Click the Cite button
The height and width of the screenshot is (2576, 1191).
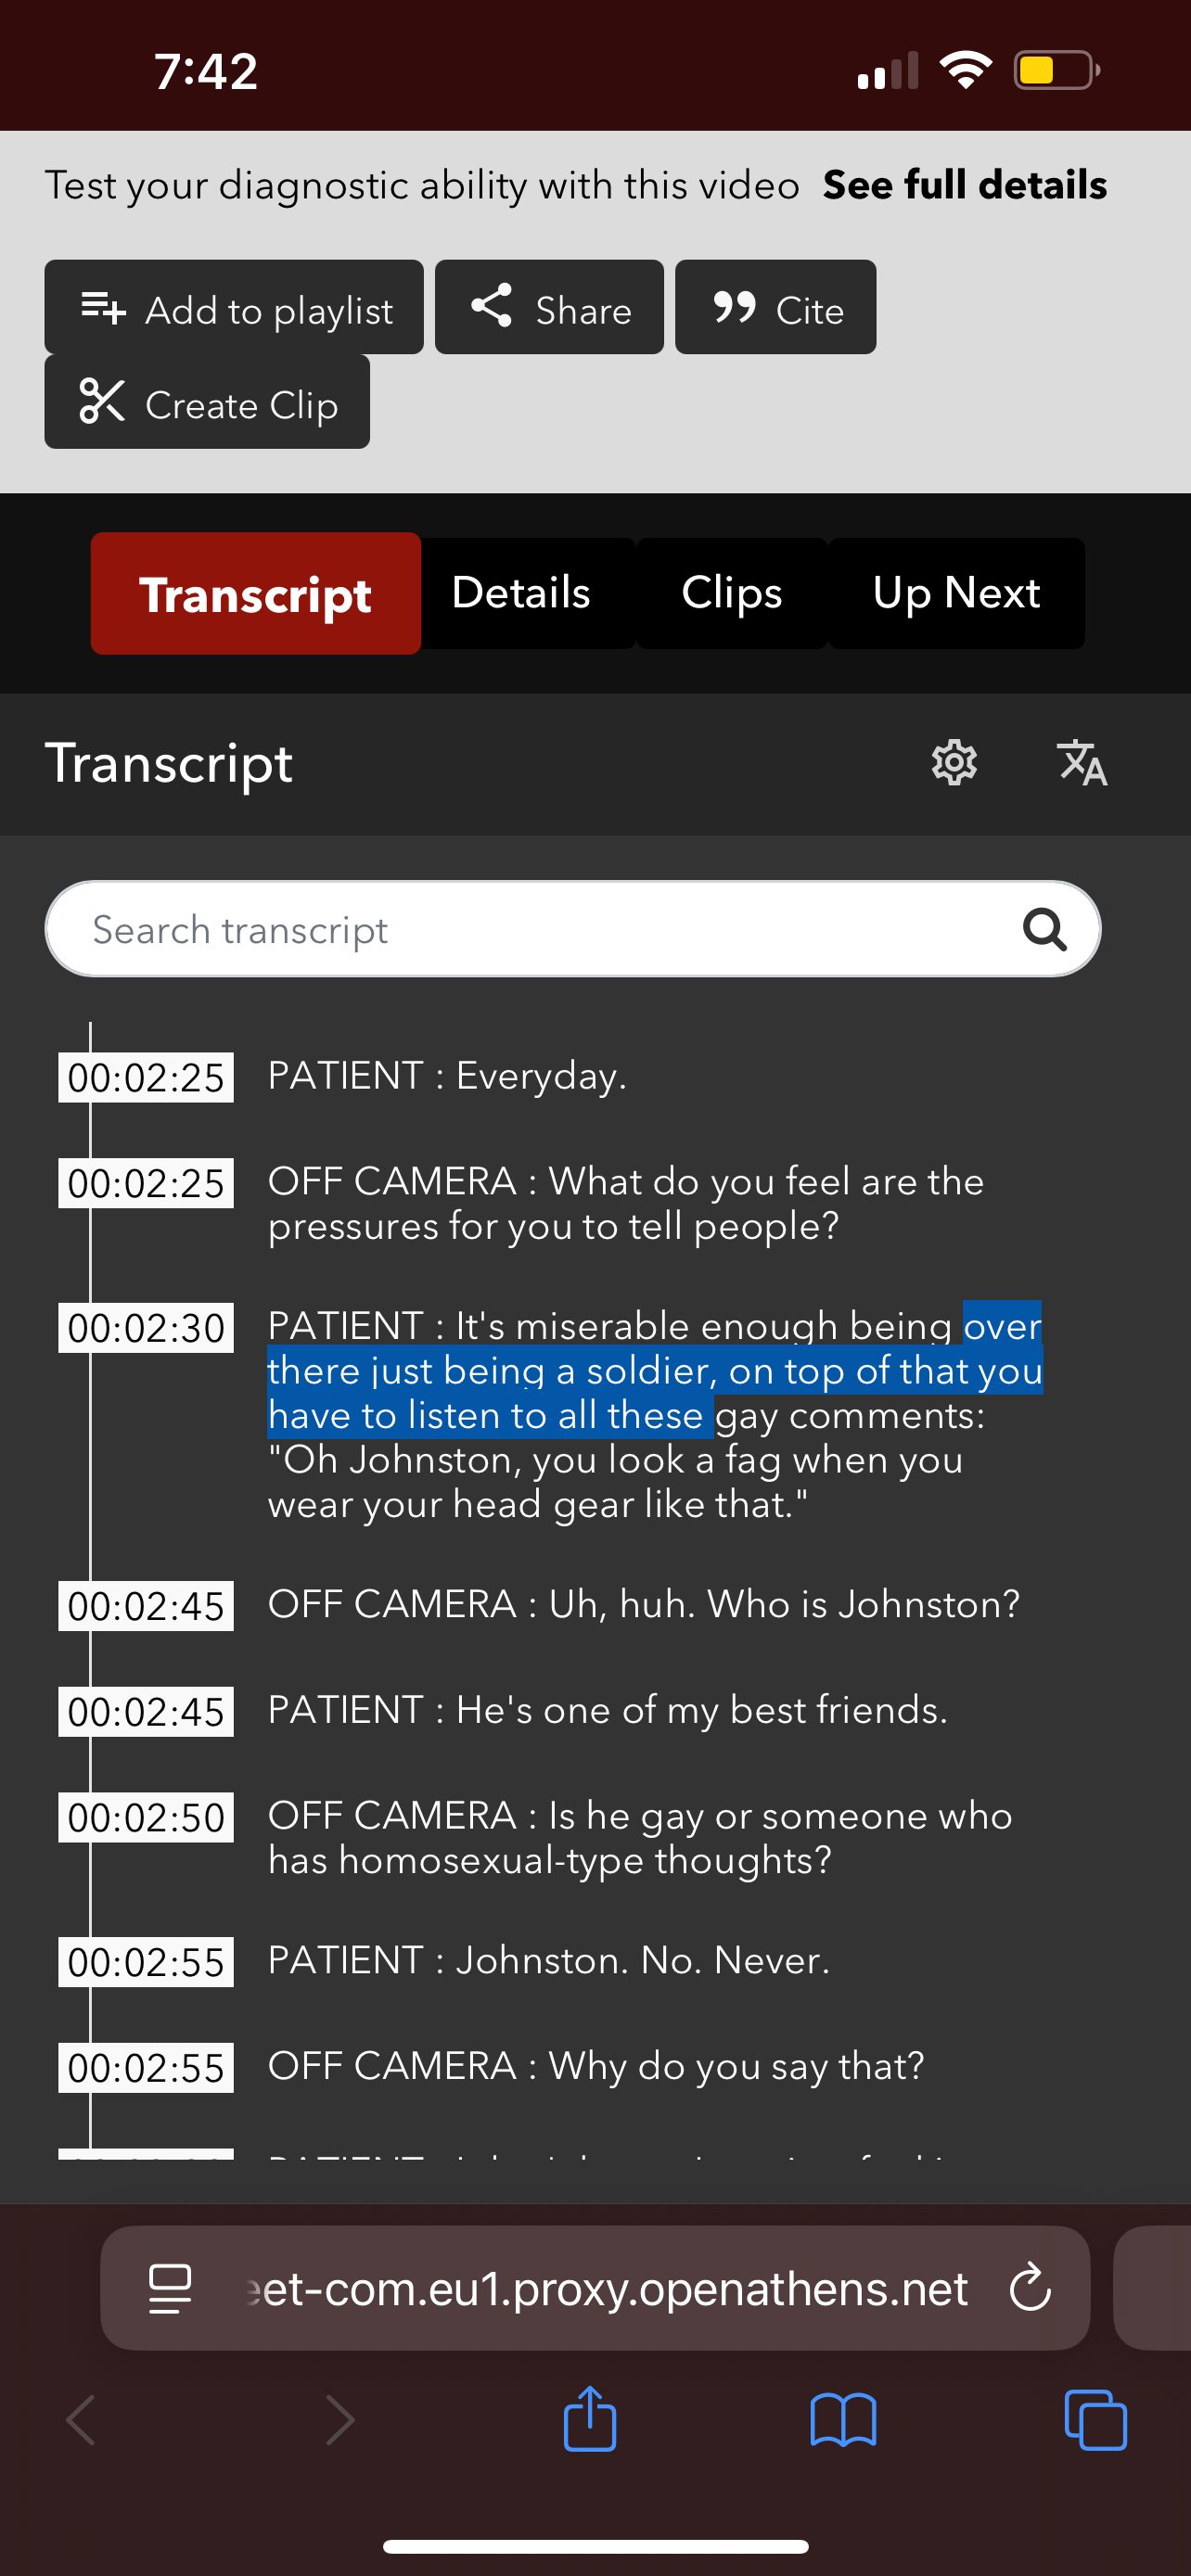[776, 308]
